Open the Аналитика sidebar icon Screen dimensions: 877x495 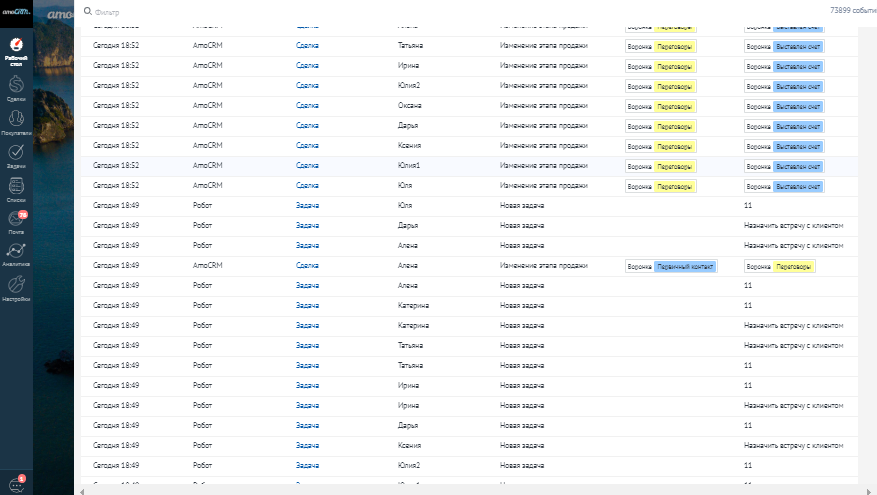[16, 254]
